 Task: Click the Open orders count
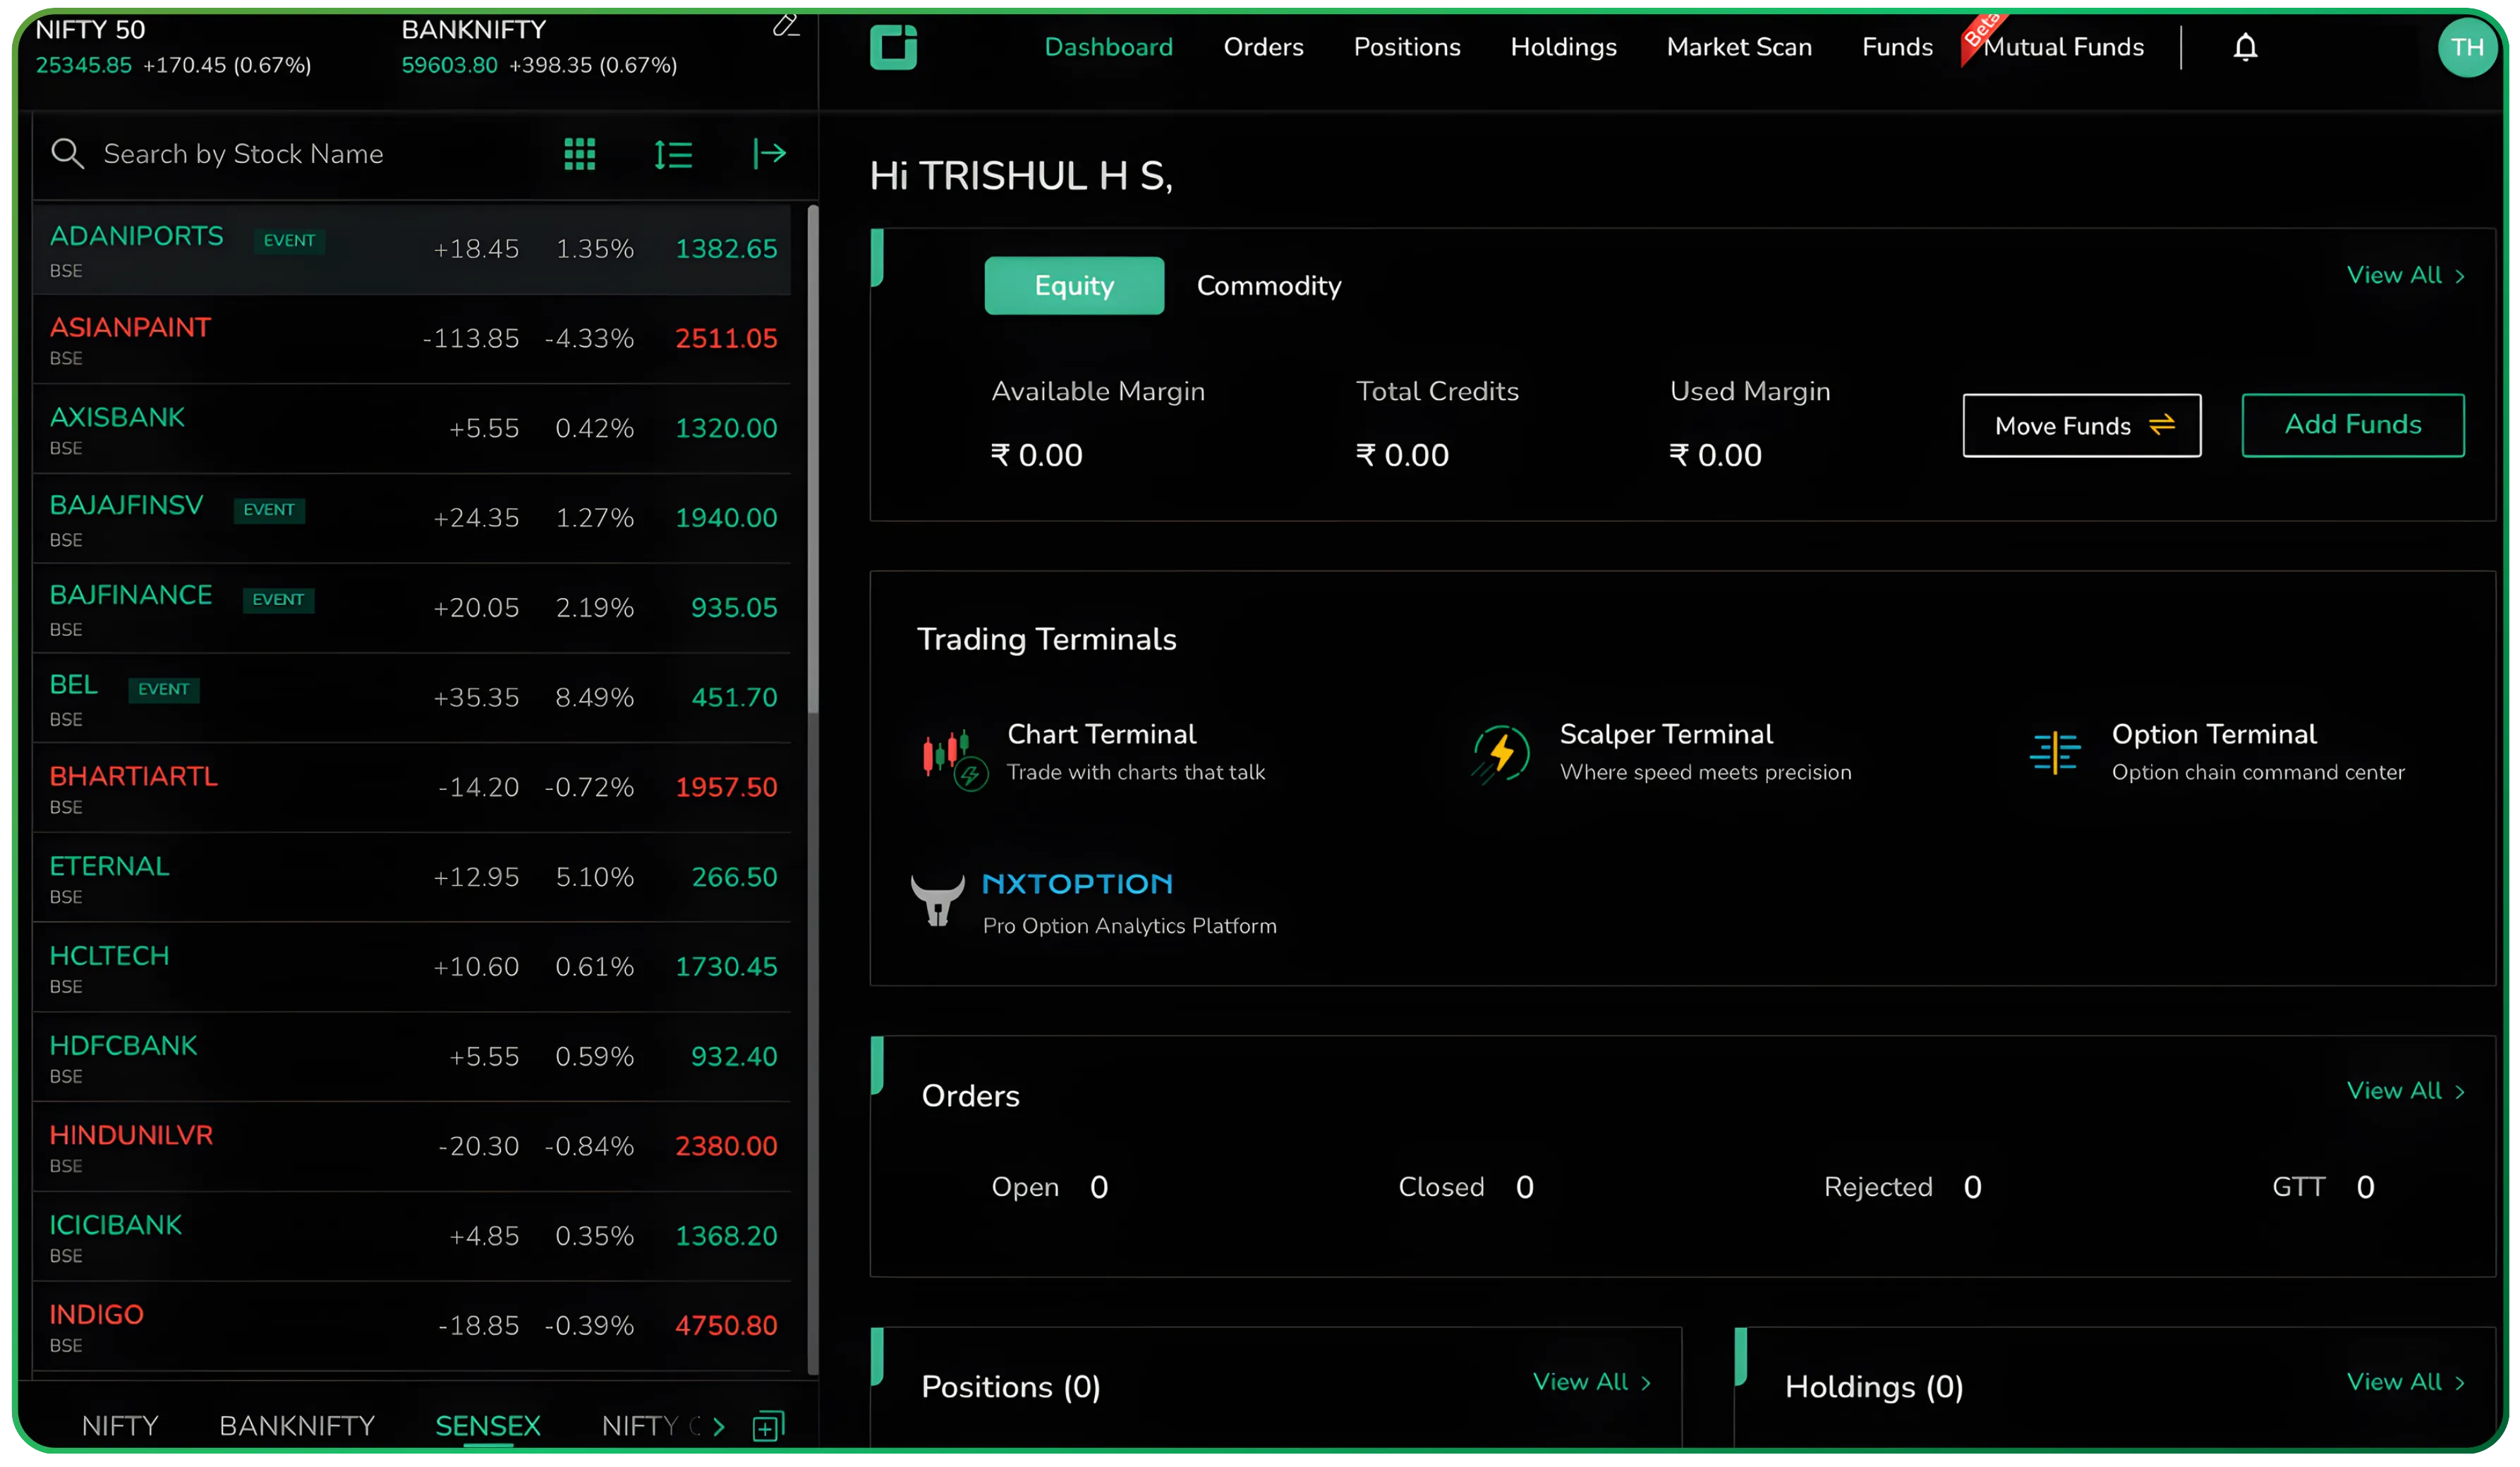(1098, 1188)
